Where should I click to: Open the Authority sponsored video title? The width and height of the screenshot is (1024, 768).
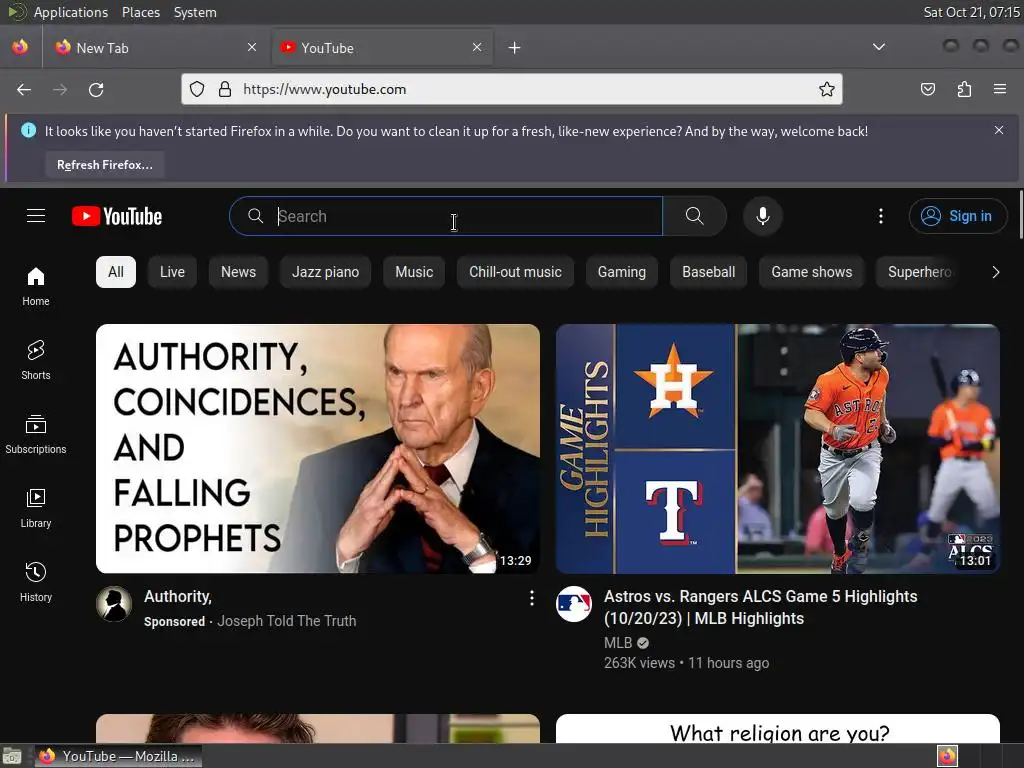pos(178,596)
